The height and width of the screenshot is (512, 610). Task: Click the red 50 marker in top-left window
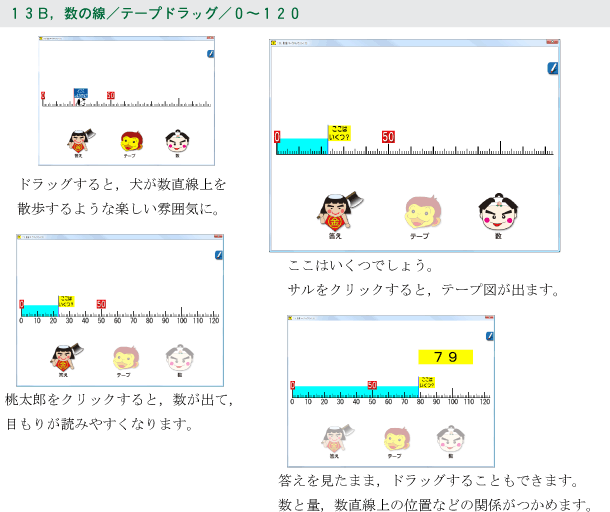coord(111,95)
